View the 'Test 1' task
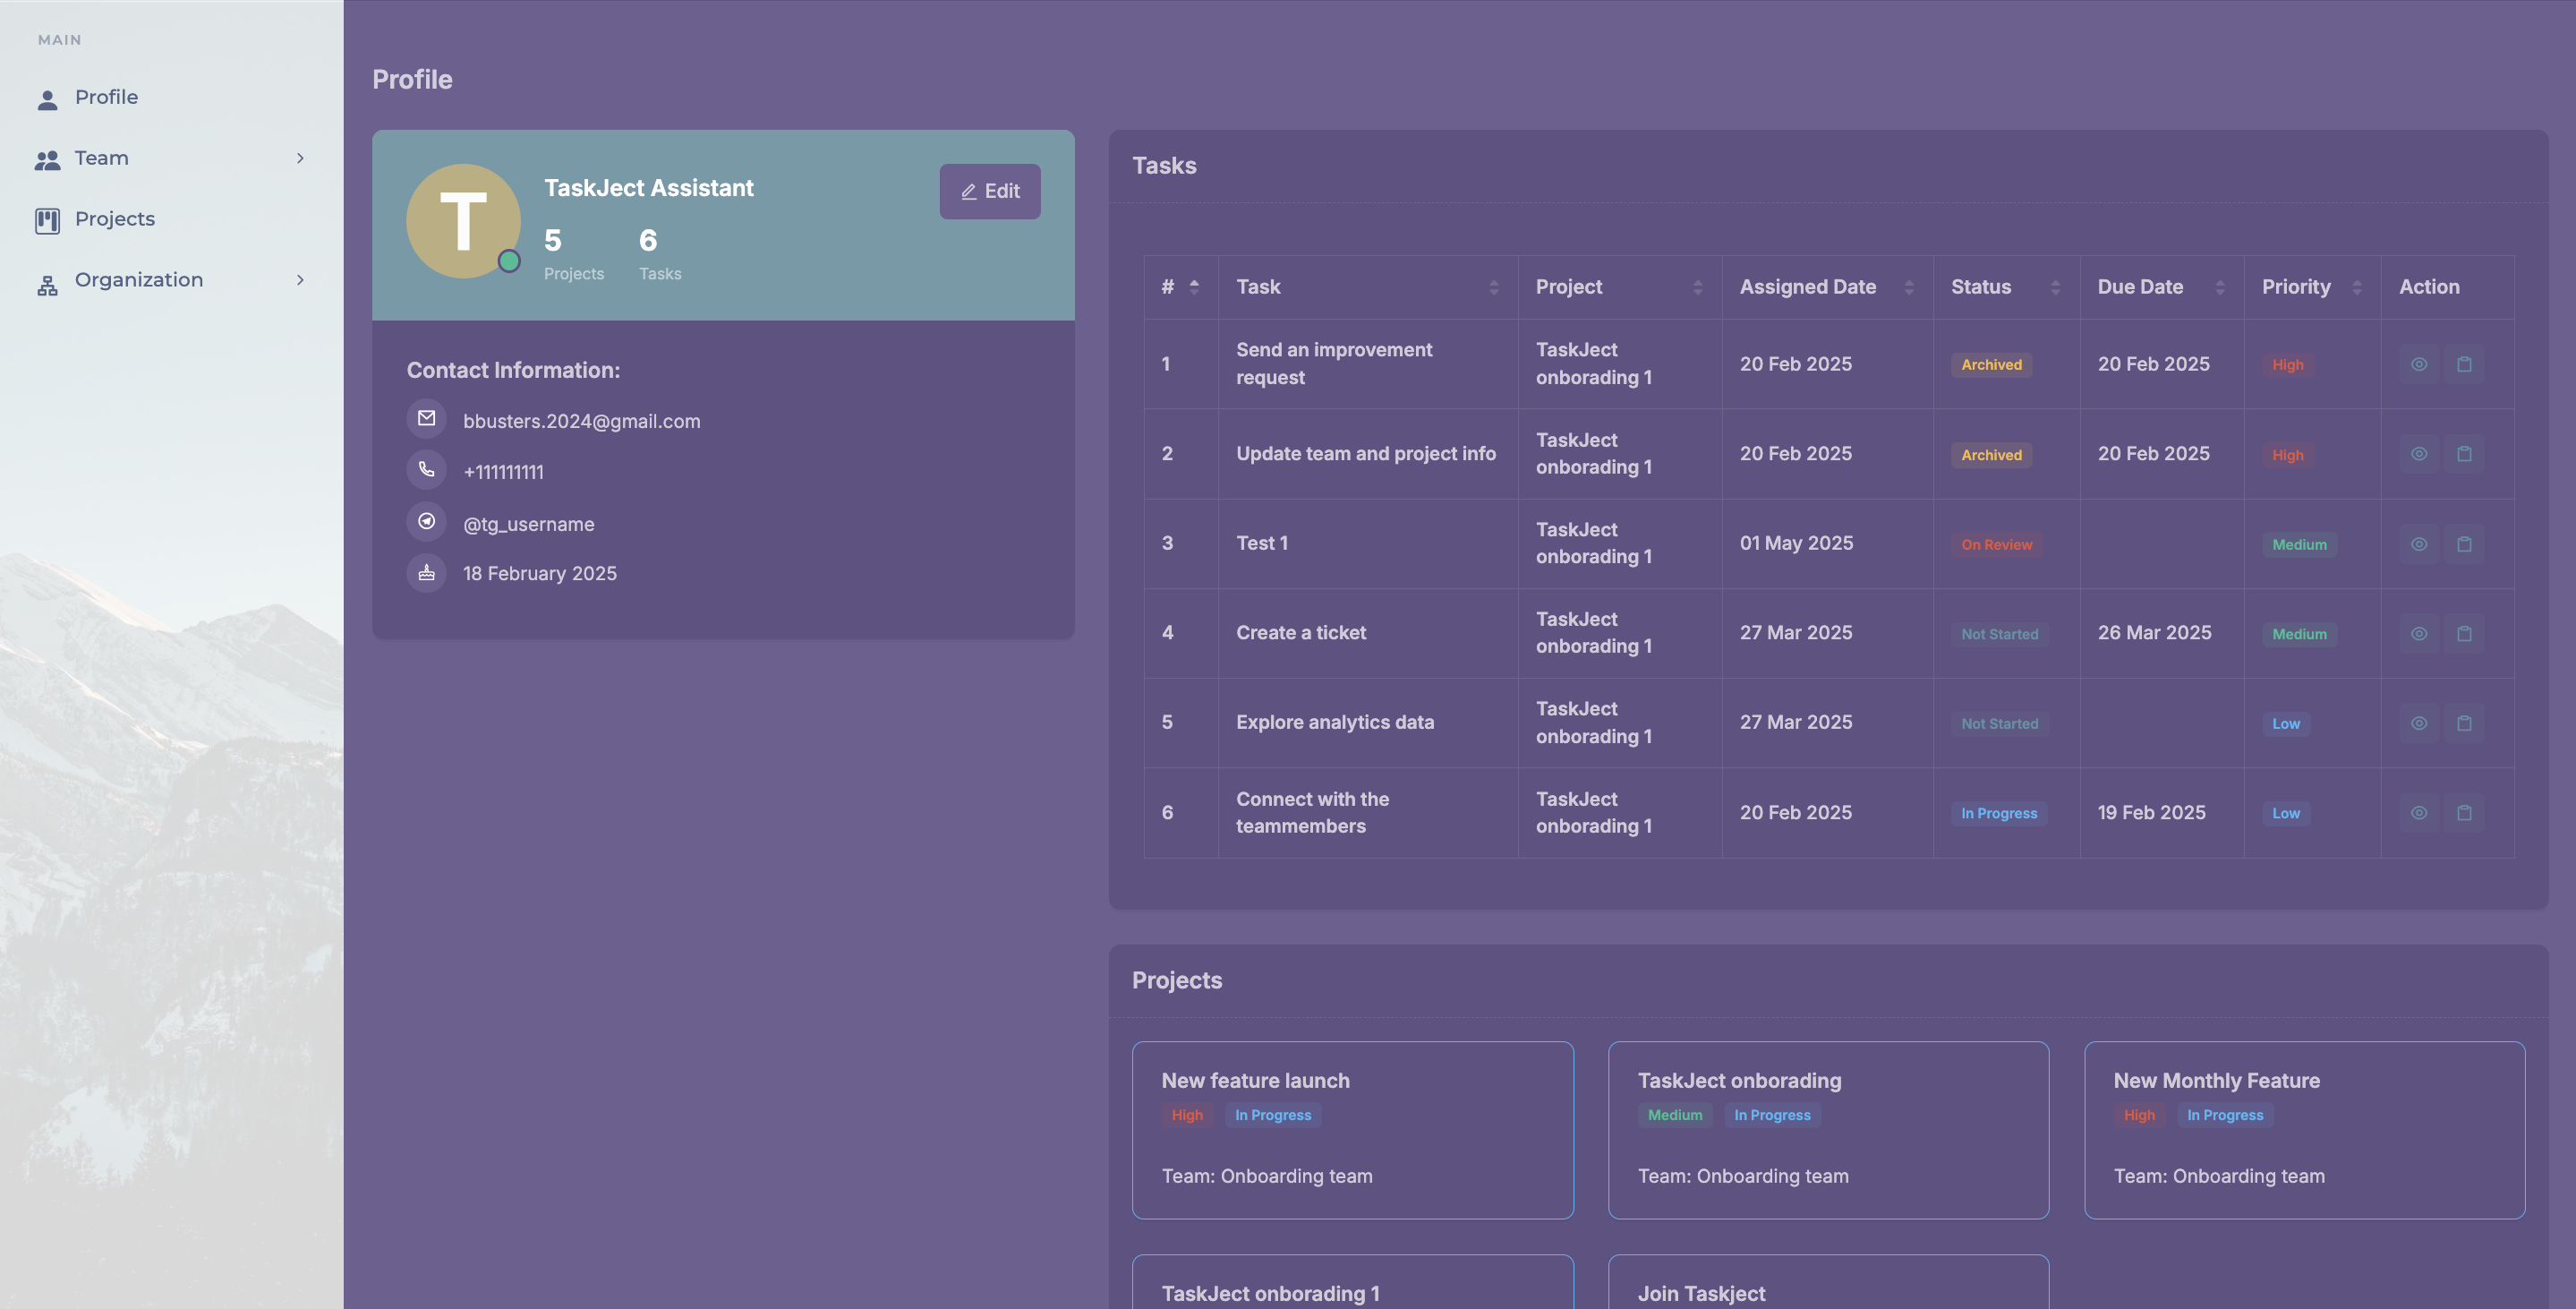This screenshot has height=1309, width=2576. coord(2419,544)
